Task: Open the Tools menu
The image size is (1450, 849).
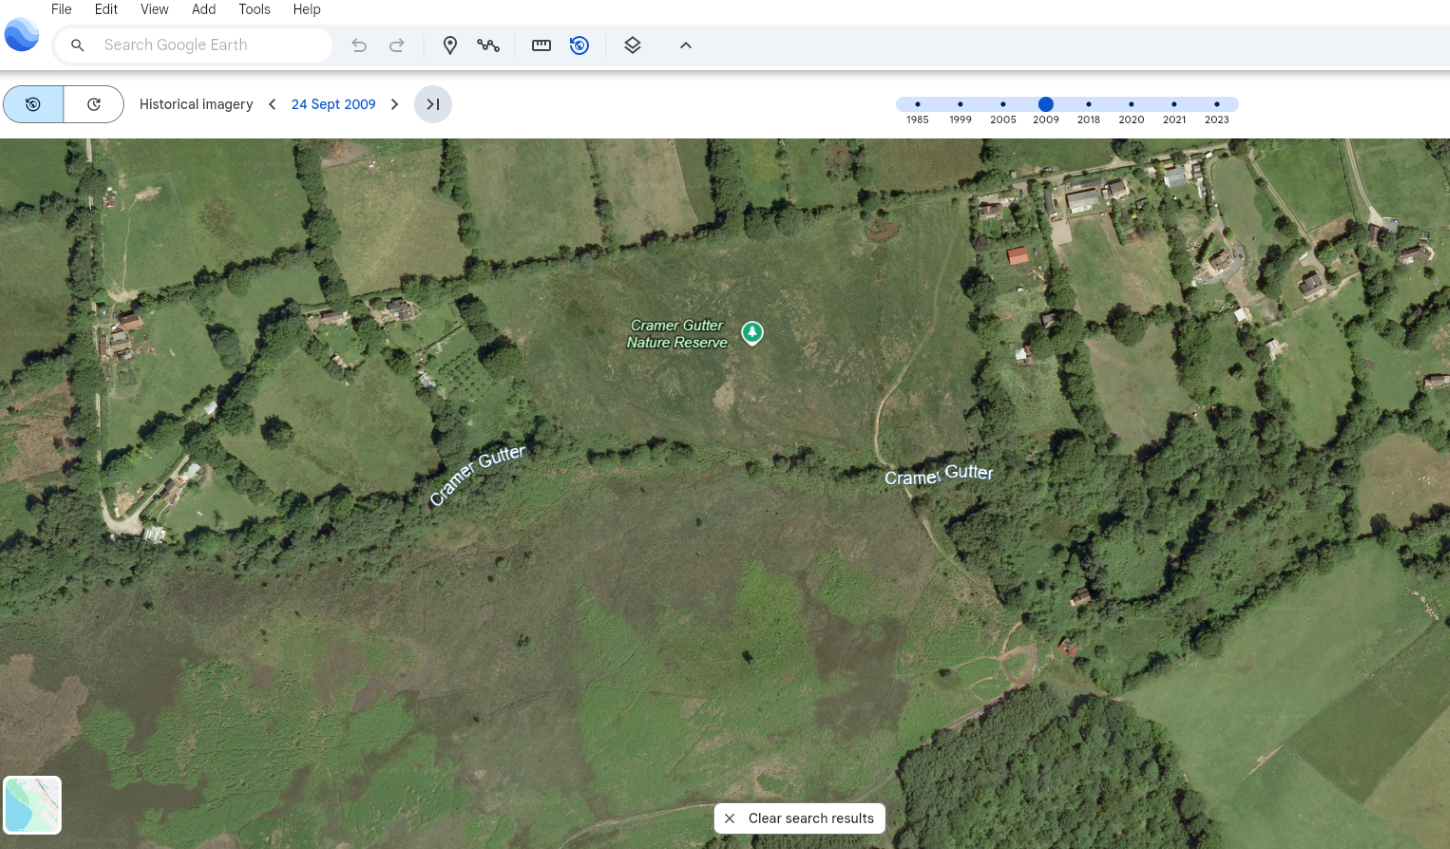Action: (254, 9)
